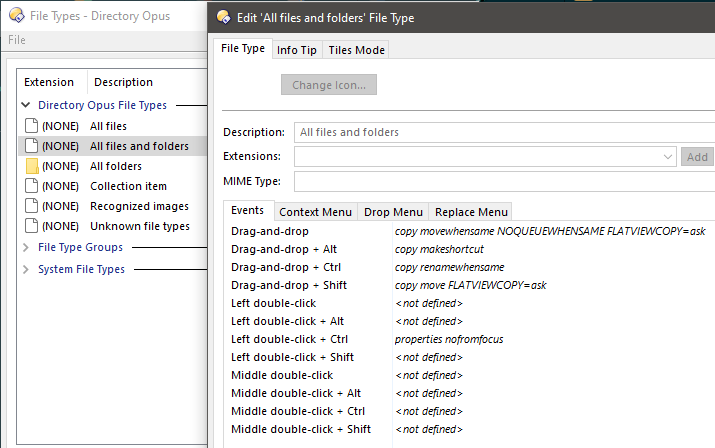Viewport: 715px width, 448px height.
Task: Select the Middle double-click event row
Action: [x=470, y=375]
